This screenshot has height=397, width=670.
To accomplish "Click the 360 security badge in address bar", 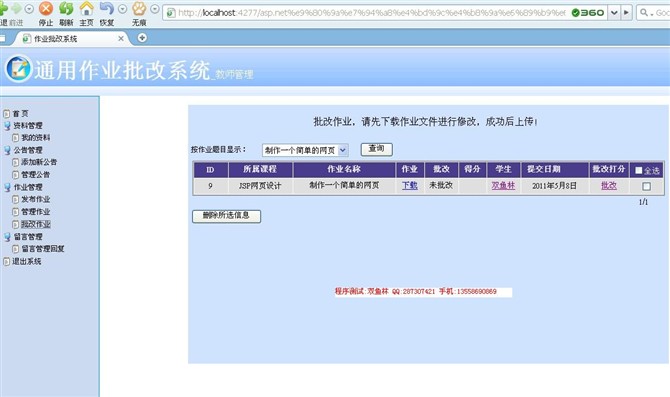I will (588, 13).
